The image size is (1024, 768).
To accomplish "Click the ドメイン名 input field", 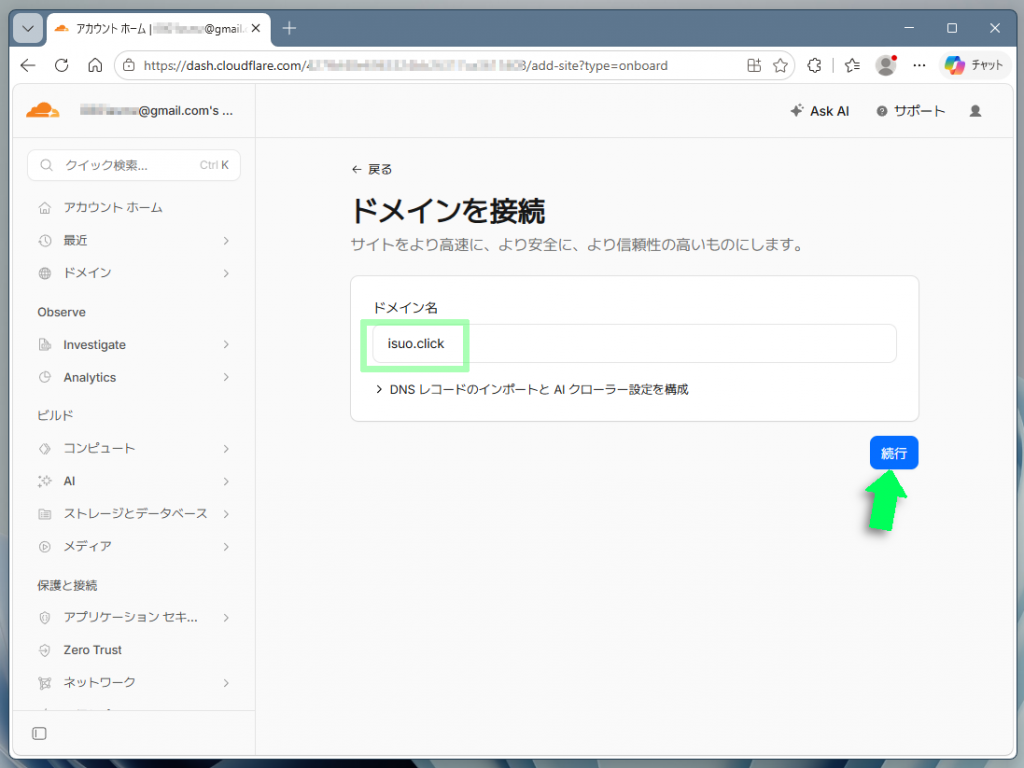I will 634,344.
